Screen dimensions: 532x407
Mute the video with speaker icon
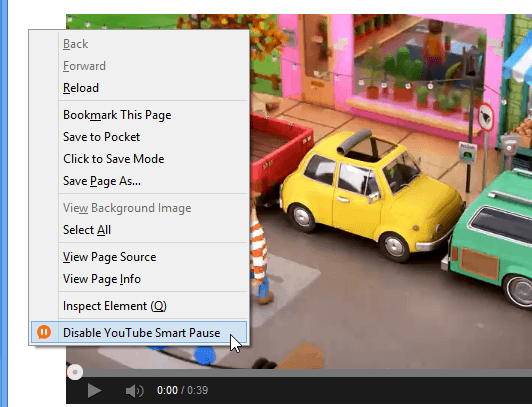pos(134,391)
